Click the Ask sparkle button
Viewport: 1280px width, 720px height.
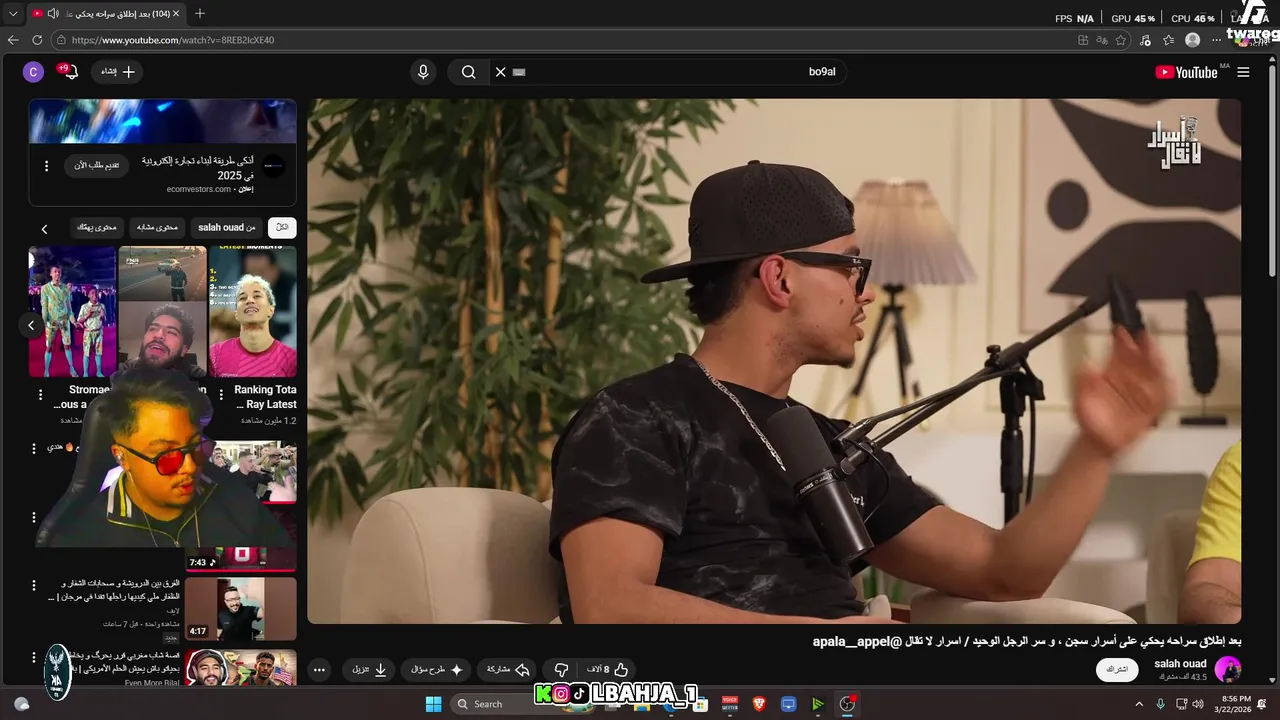[x=437, y=670]
